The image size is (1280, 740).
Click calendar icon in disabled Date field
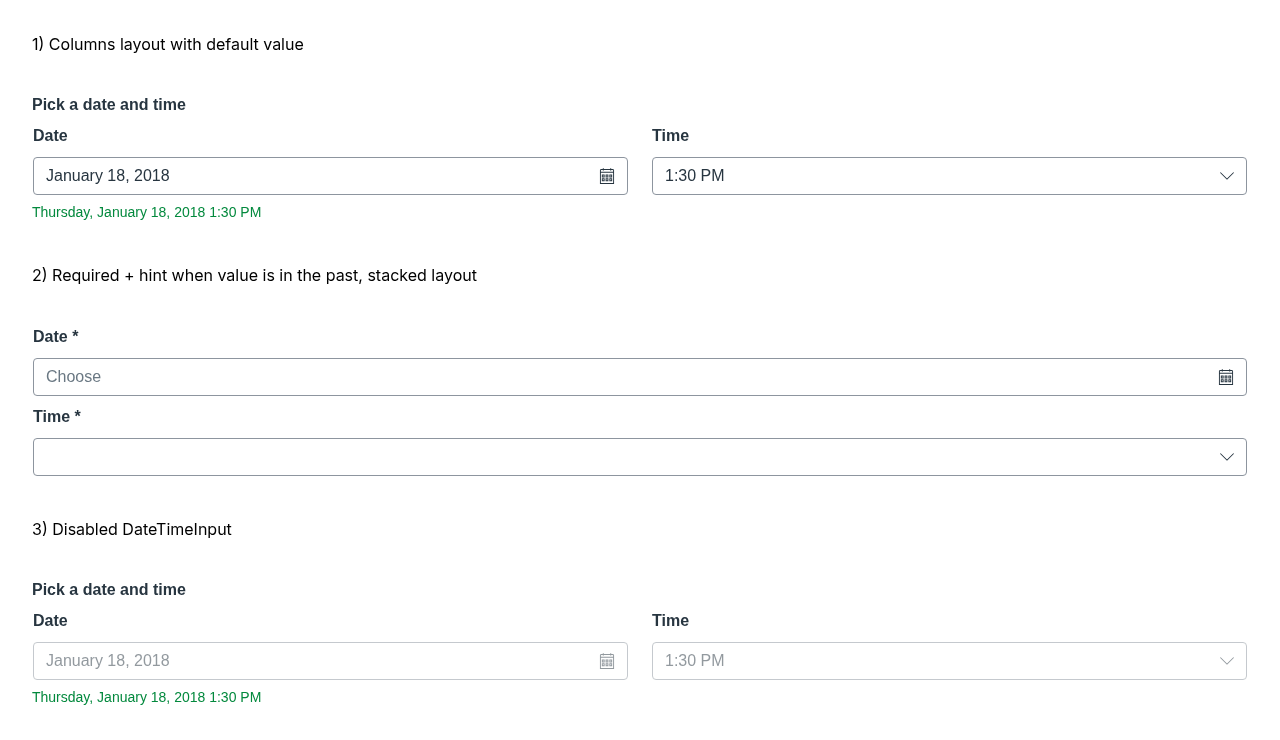pos(607,661)
